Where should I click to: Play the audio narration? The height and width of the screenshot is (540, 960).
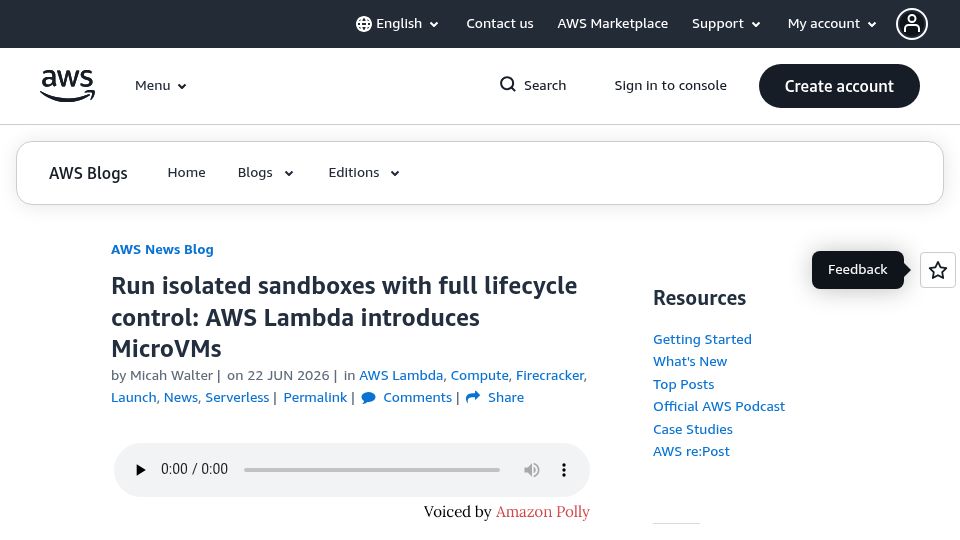140,470
